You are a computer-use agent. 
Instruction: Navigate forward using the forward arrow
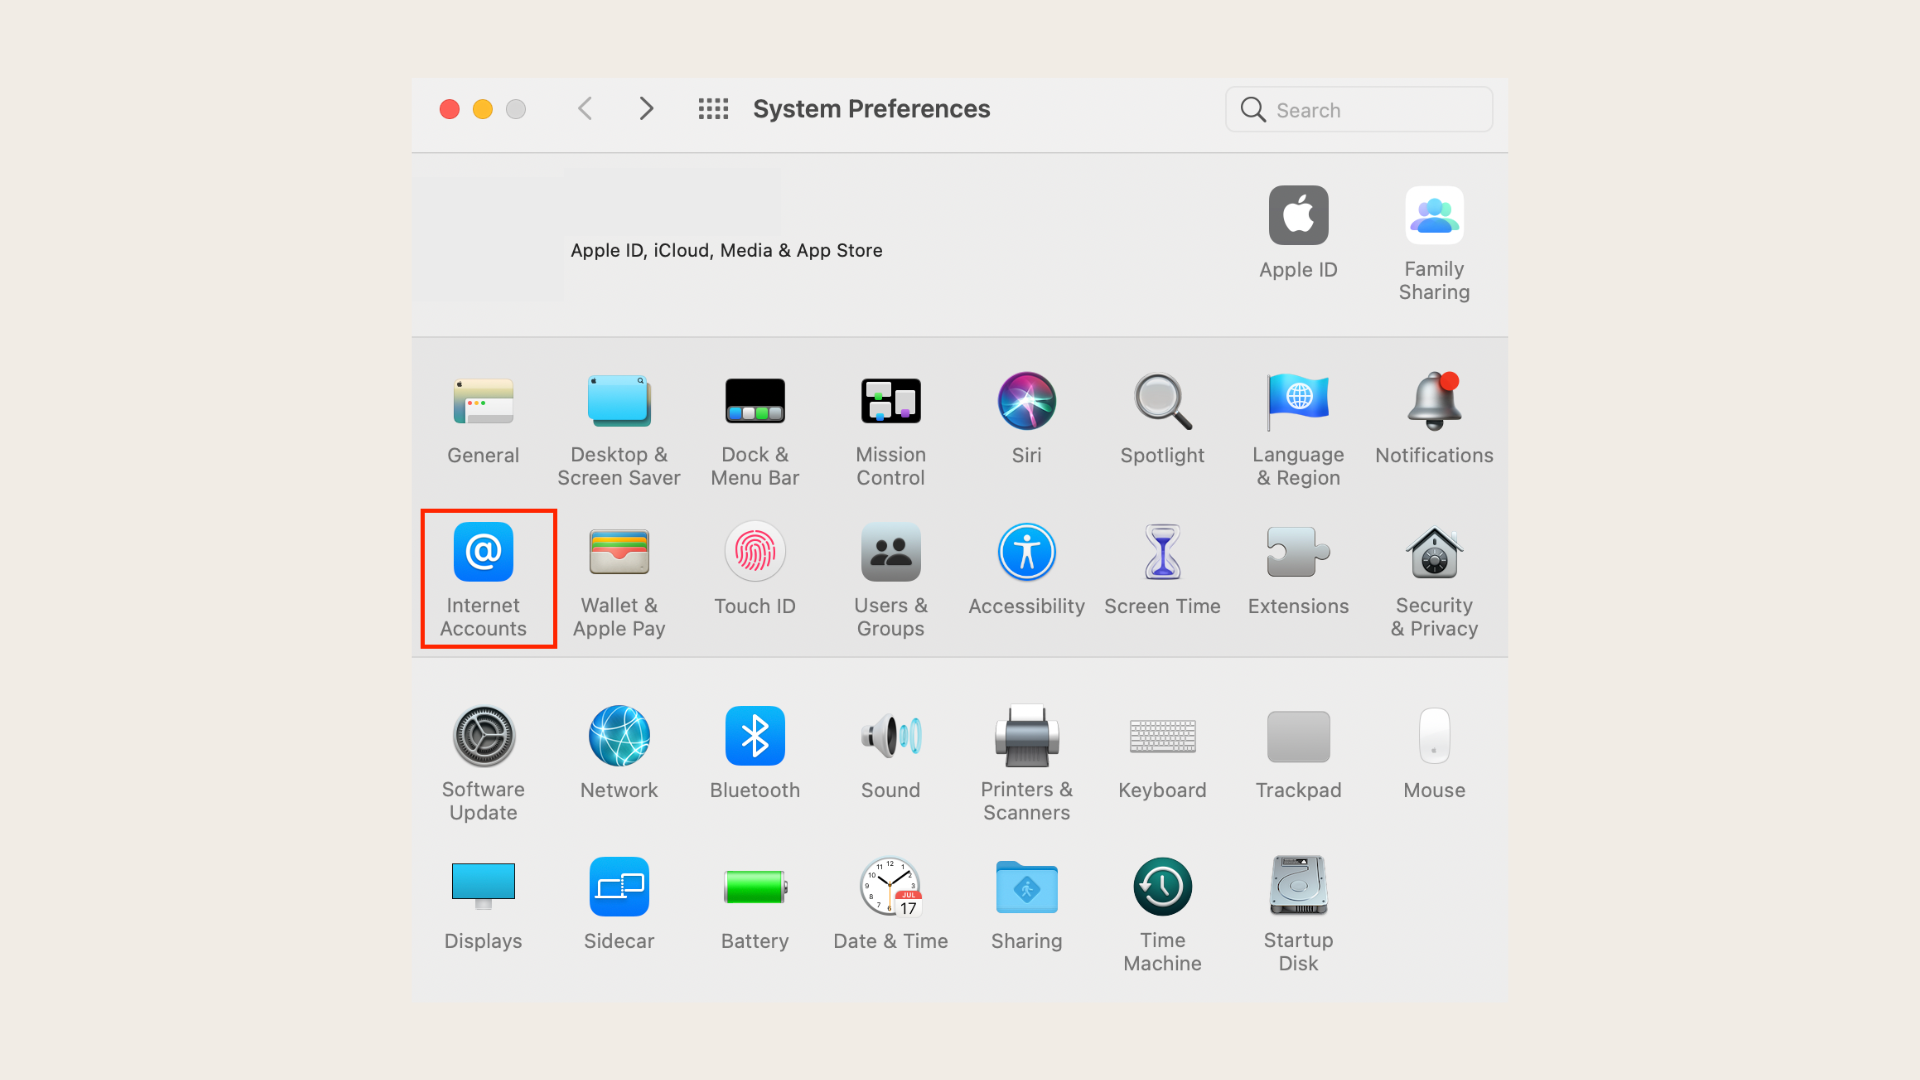[x=646, y=109]
